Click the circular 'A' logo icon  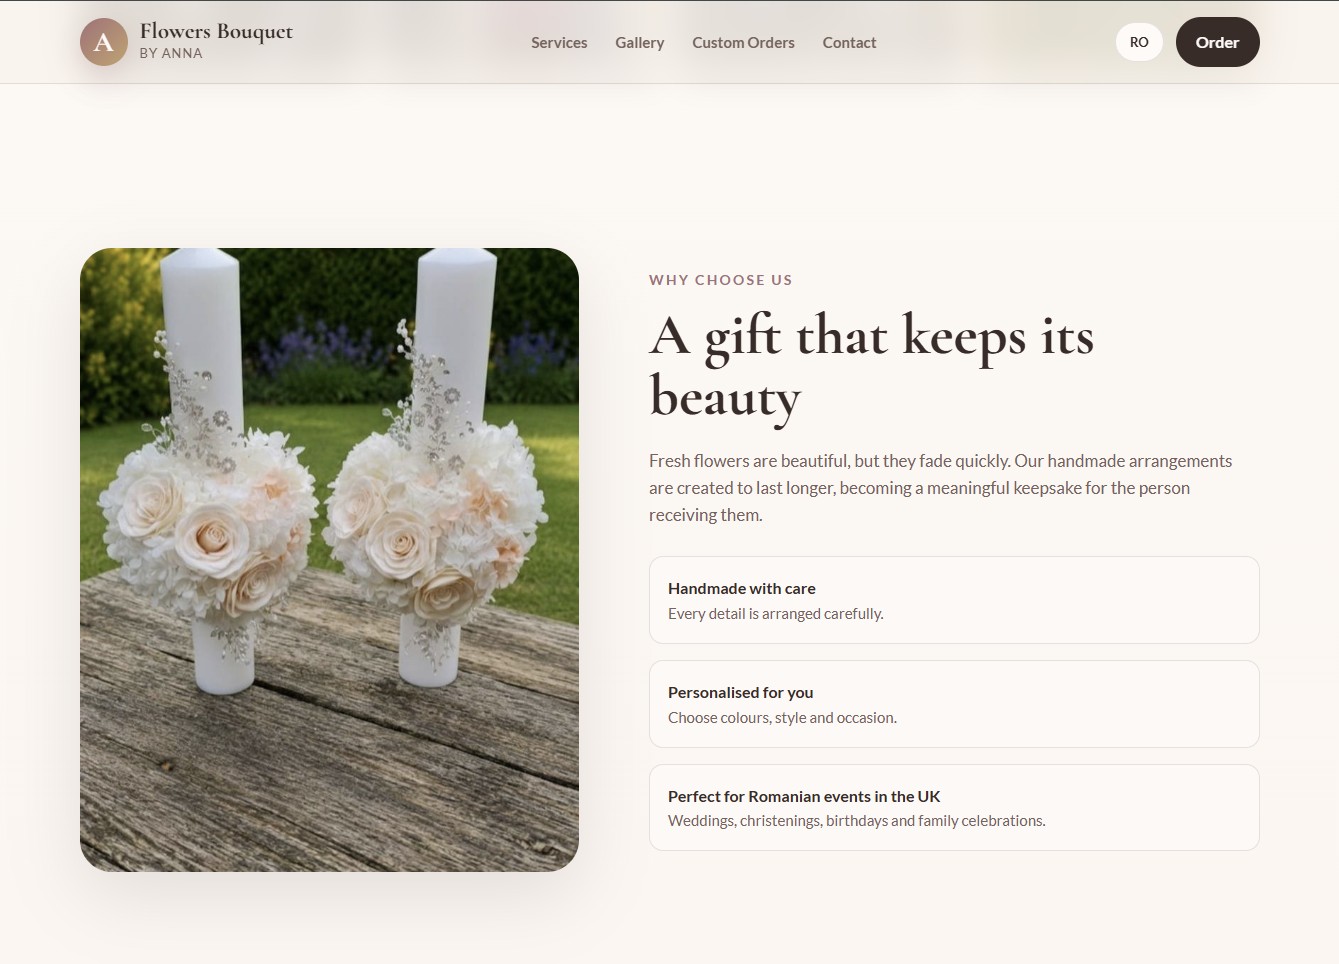104,42
